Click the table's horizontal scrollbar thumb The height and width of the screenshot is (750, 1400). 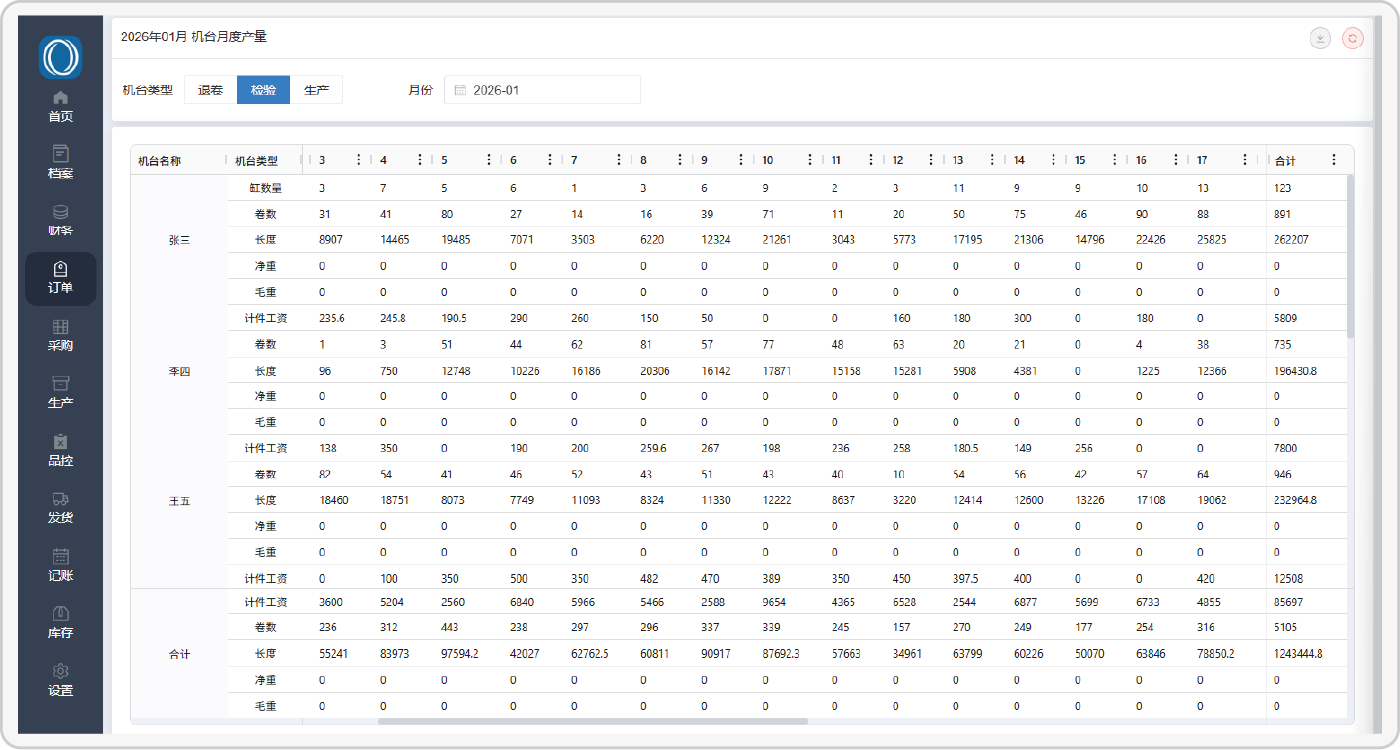click(592, 720)
